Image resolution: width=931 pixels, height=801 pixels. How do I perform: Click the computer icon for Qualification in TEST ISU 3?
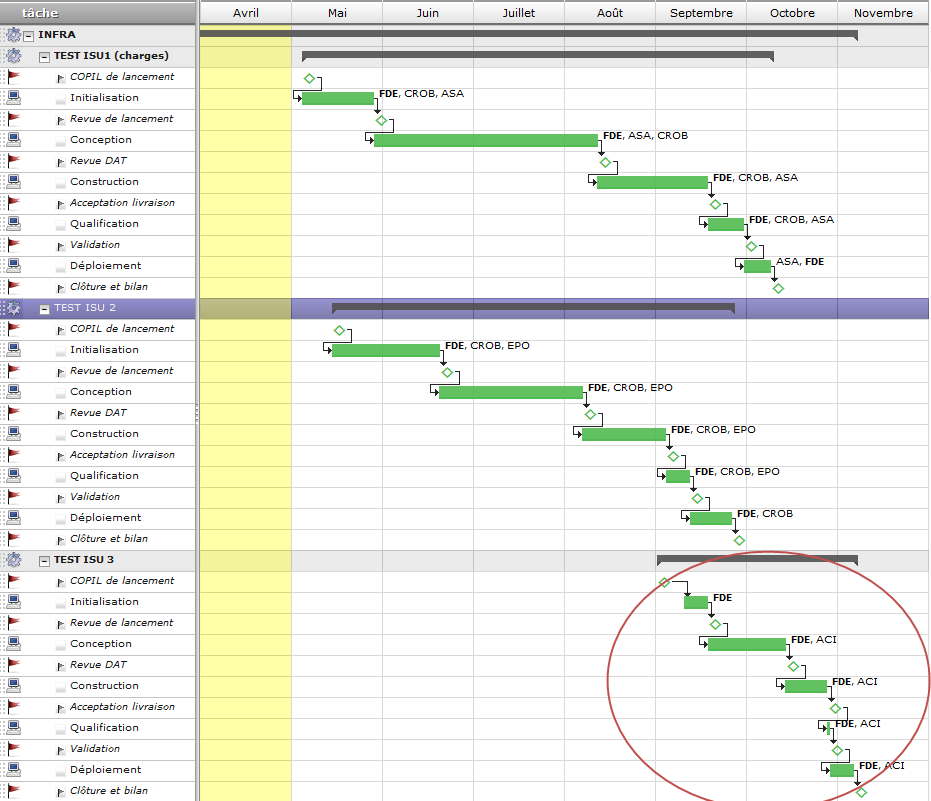14,728
